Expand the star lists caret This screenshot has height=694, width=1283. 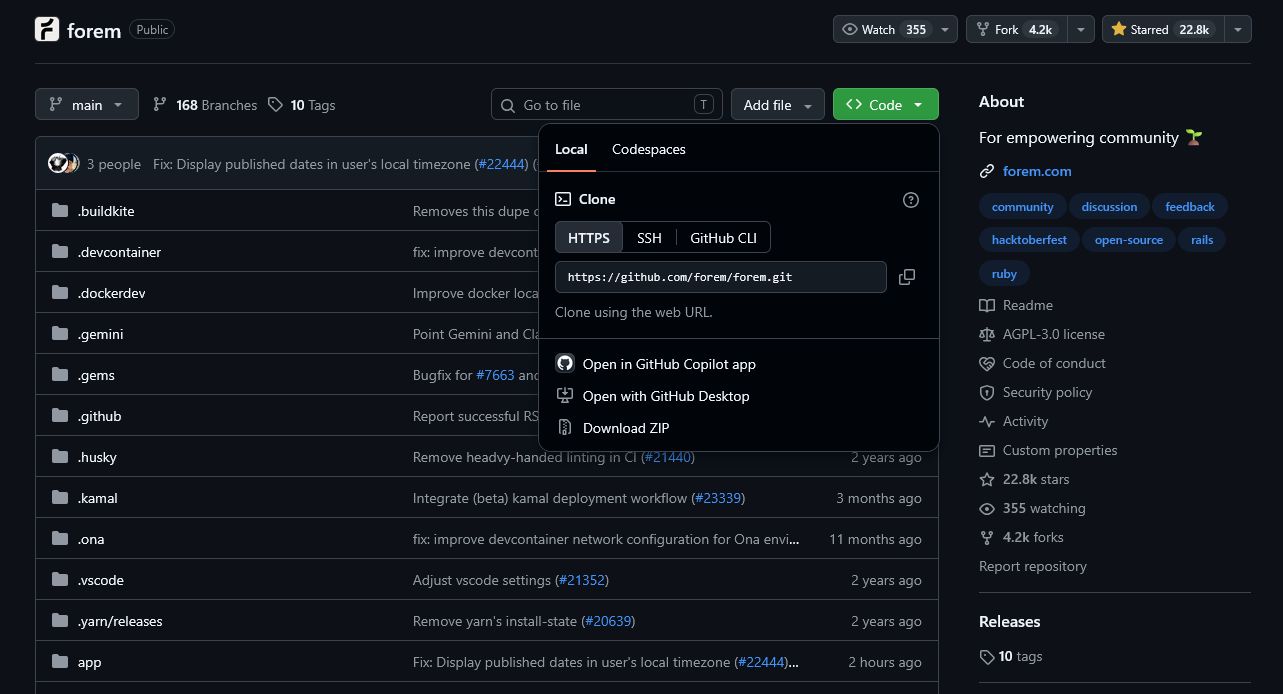(x=1238, y=30)
